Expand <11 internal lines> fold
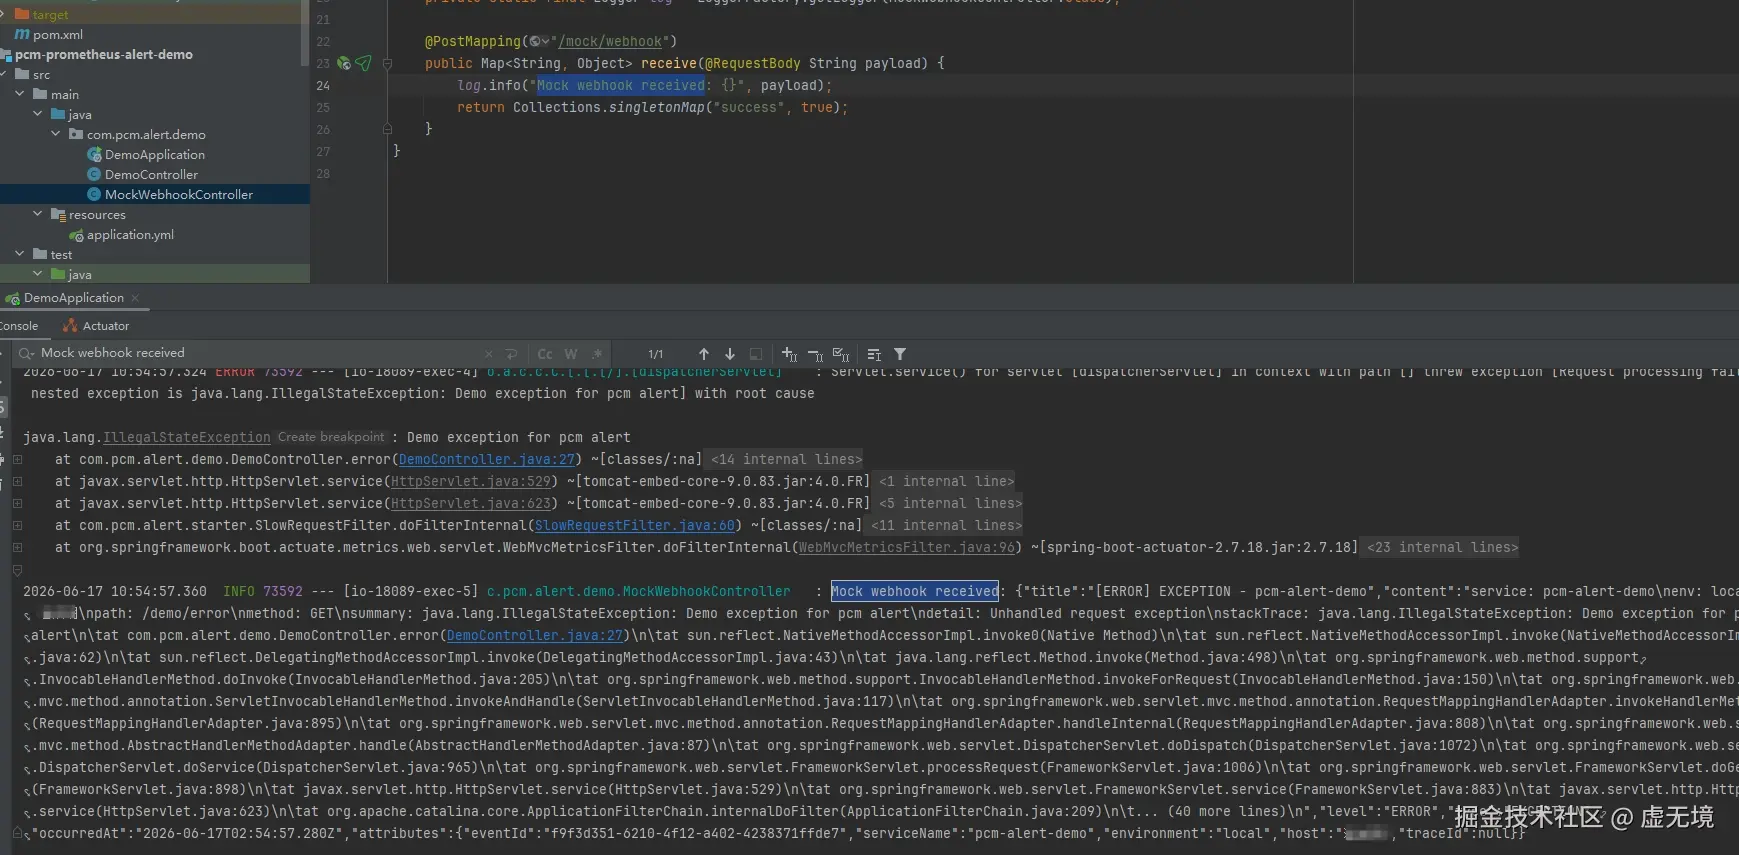 (946, 525)
